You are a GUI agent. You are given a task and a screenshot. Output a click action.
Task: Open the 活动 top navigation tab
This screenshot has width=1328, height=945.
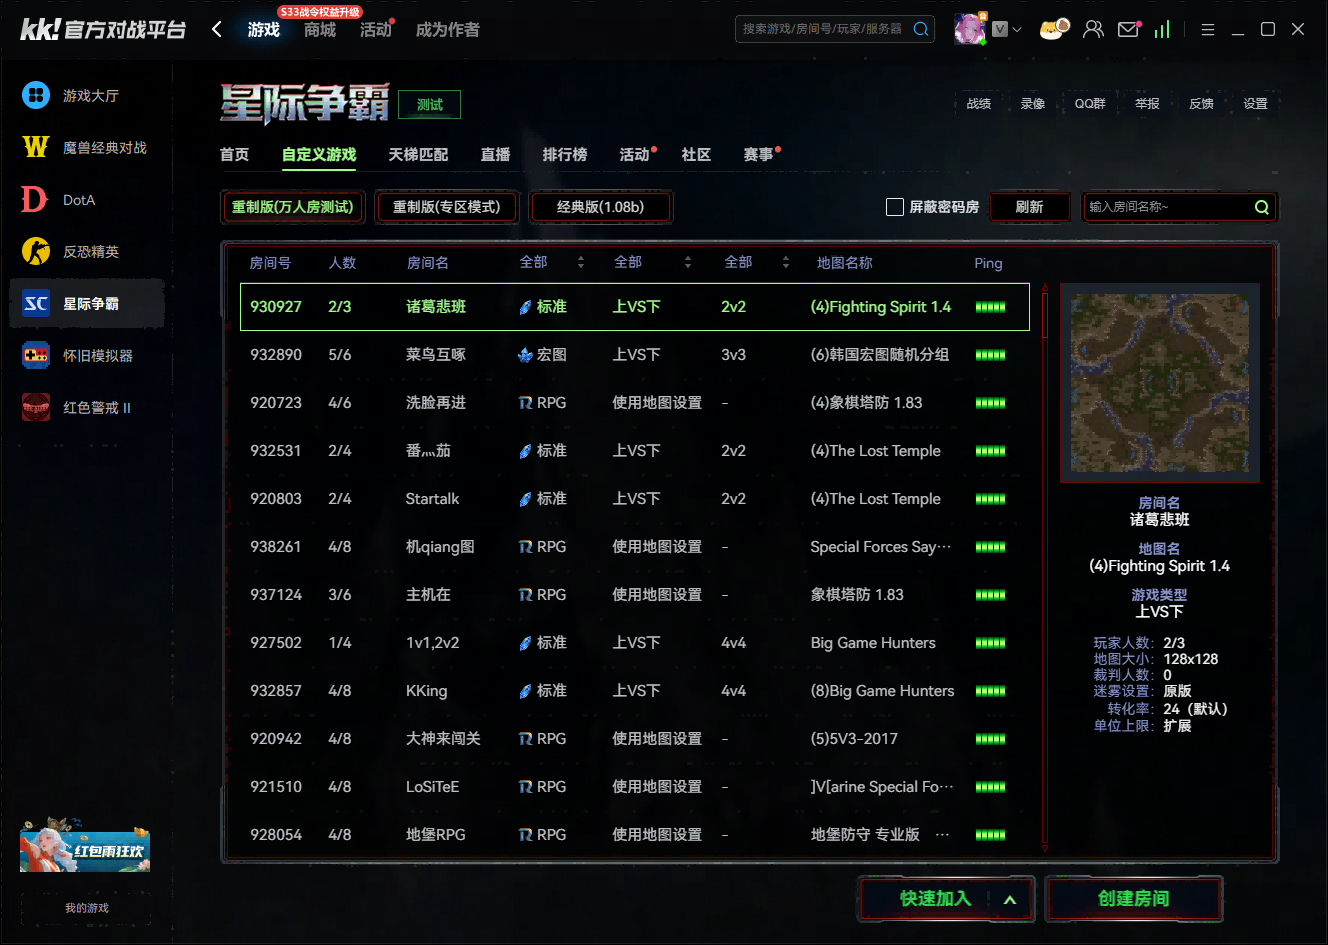(x=376, y=30)
